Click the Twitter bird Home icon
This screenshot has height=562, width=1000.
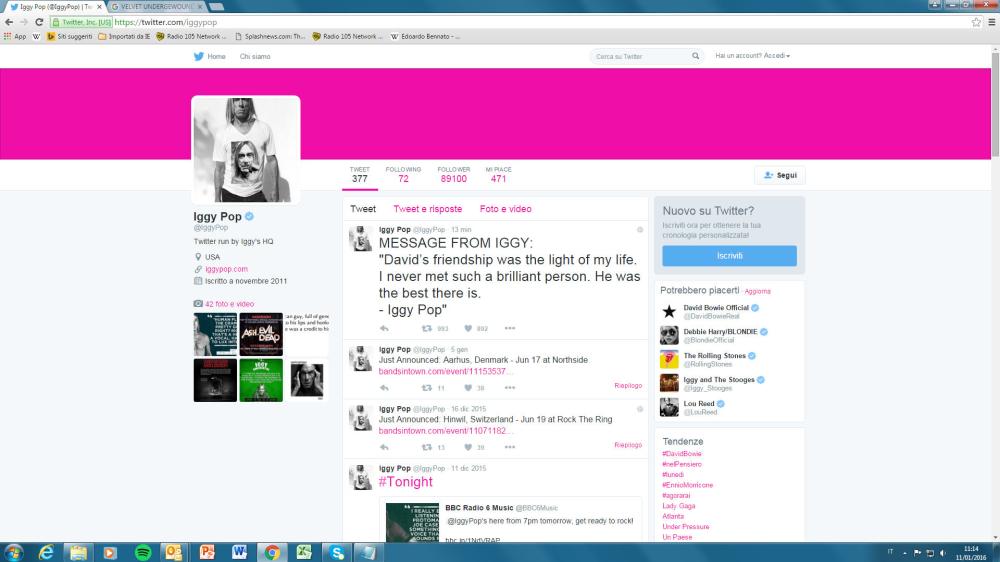(x=199, y=56)
